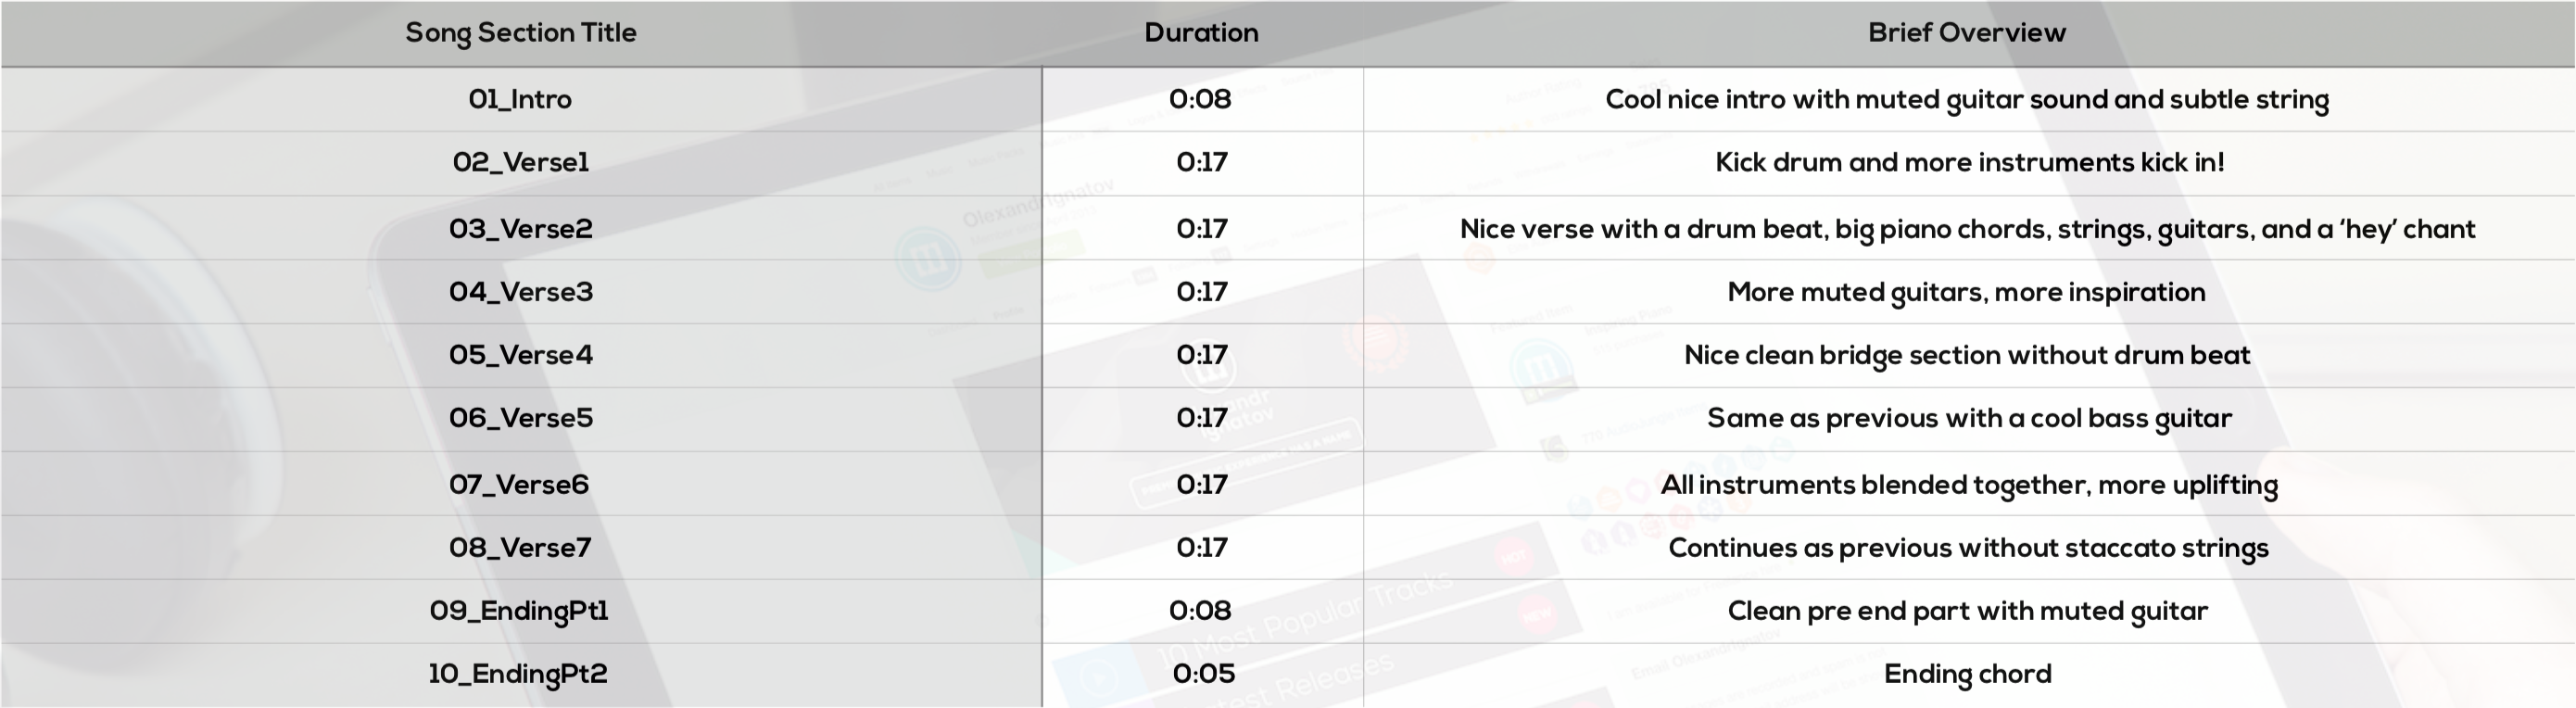Select the 04_Verse3 section title
The image size is (2576, 708).
point(520,292)
